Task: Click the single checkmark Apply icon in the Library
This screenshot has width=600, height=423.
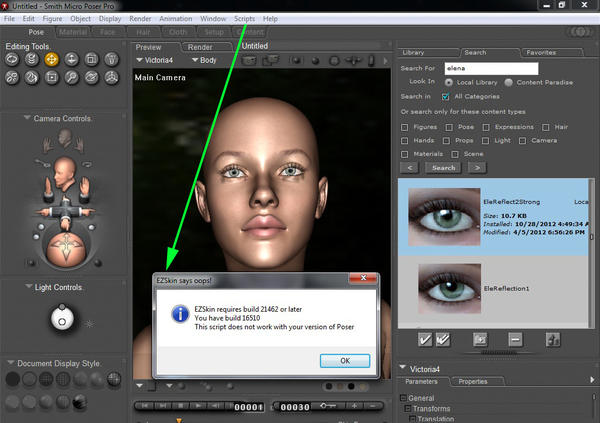Action: click(x=425, y=339)
